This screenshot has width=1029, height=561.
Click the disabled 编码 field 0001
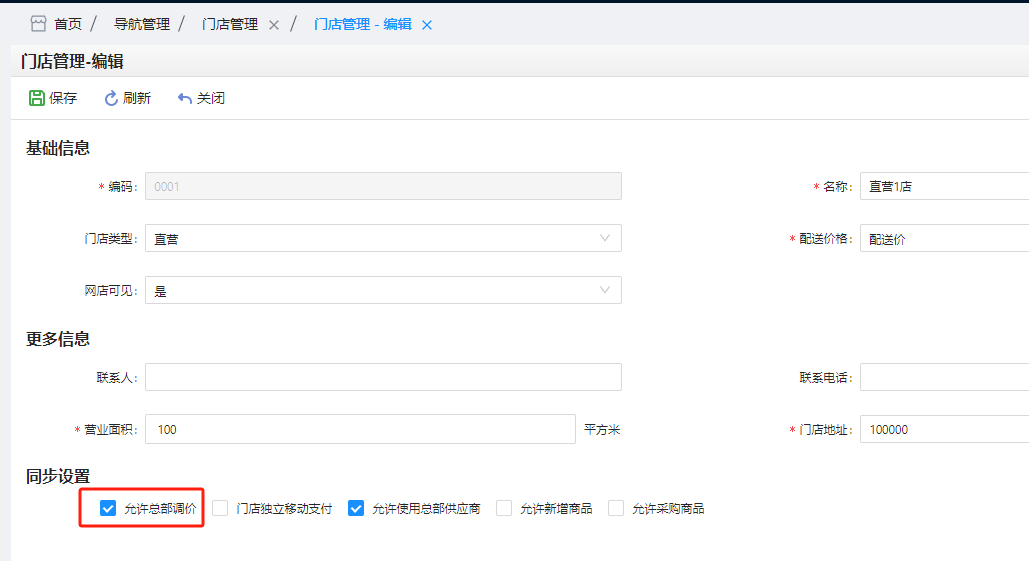(383, 186)
